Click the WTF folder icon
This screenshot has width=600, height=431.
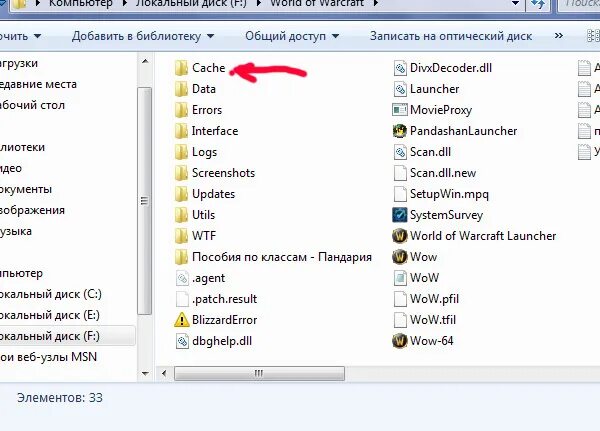pos(181,236)
